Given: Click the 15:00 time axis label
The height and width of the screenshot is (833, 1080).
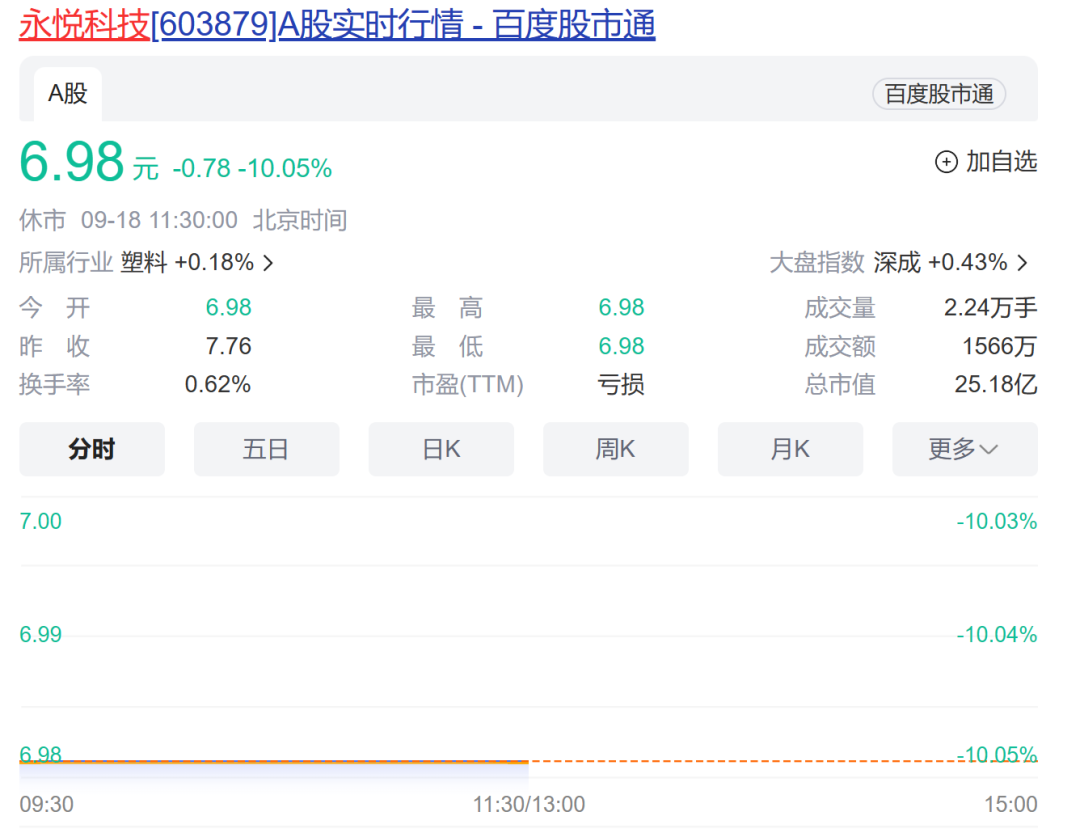Looking at the screenshot, I should [x=1010, y=804].
